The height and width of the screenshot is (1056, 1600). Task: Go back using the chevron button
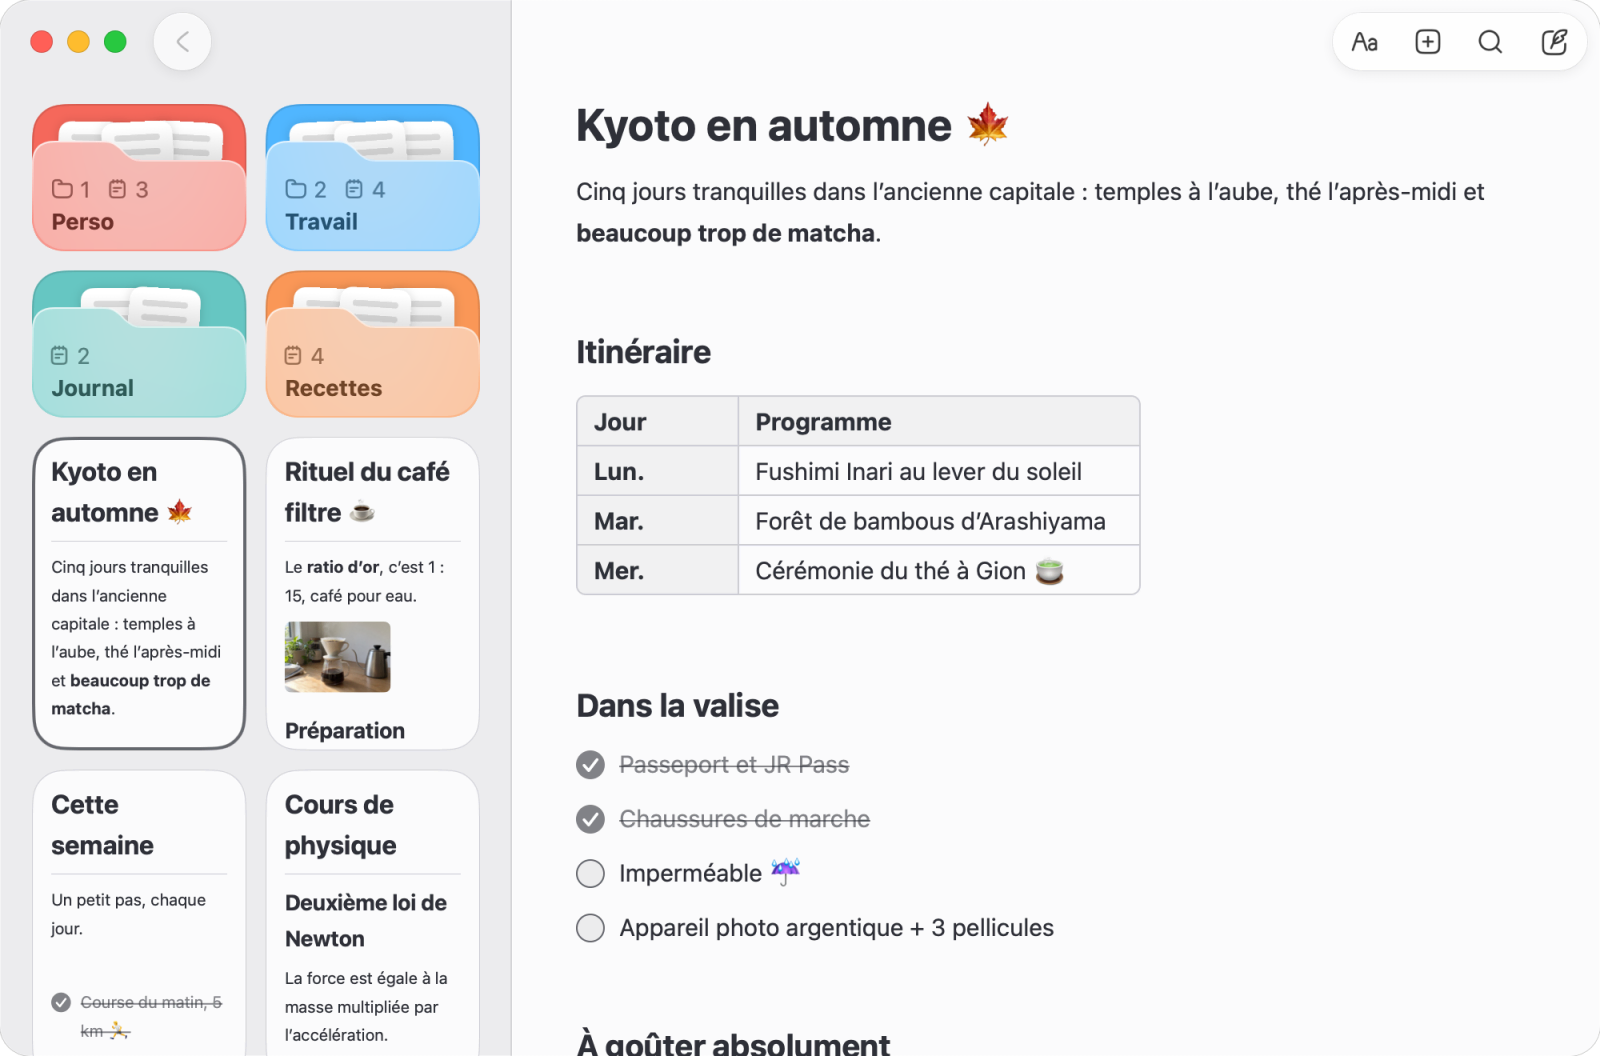[182, 42]
